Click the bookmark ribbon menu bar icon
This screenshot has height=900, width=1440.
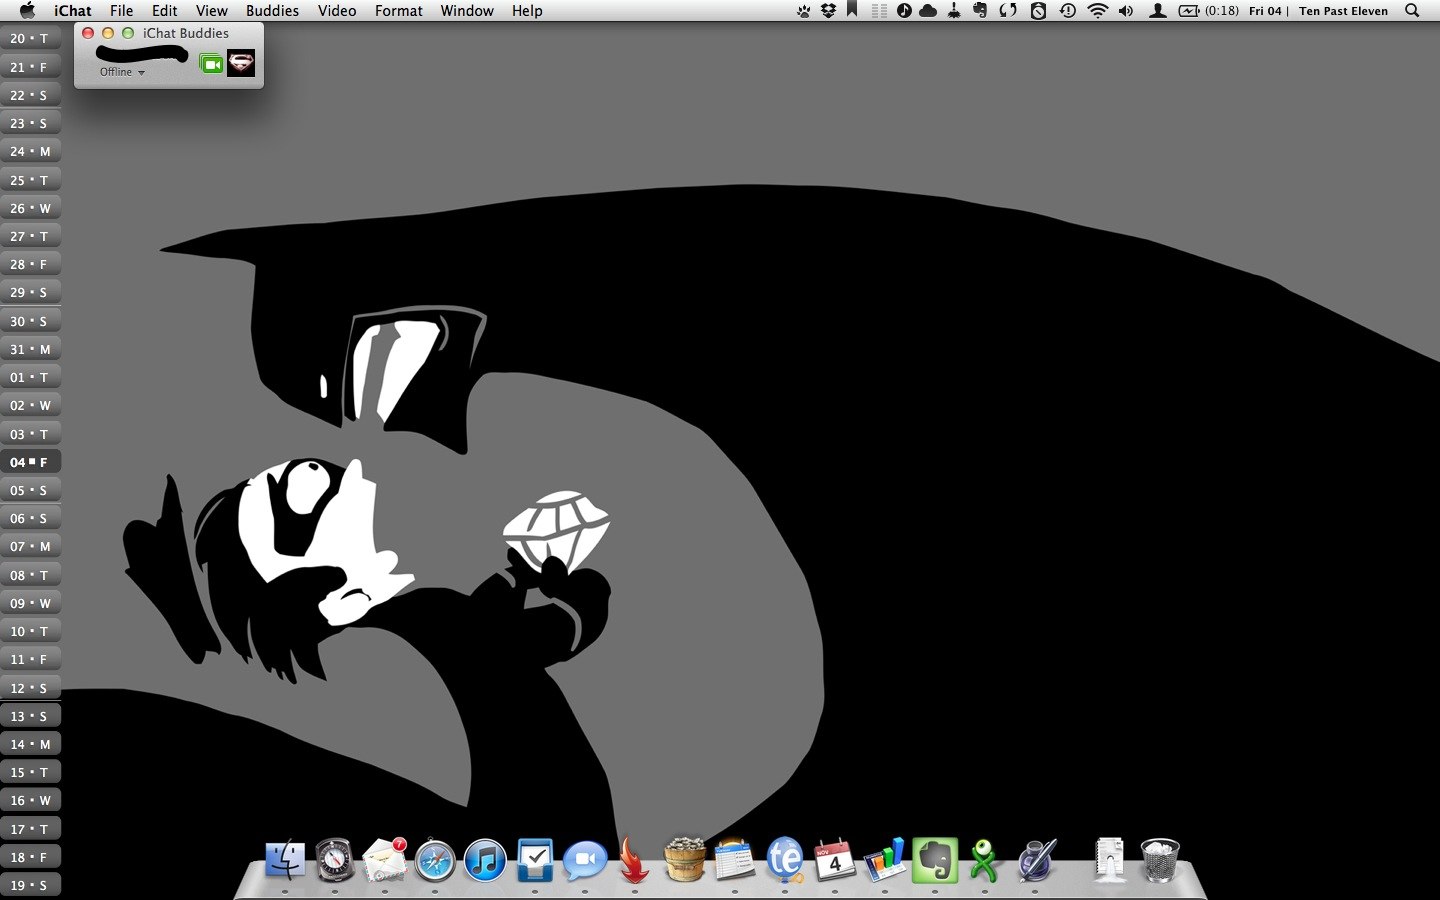pos(852,10)
